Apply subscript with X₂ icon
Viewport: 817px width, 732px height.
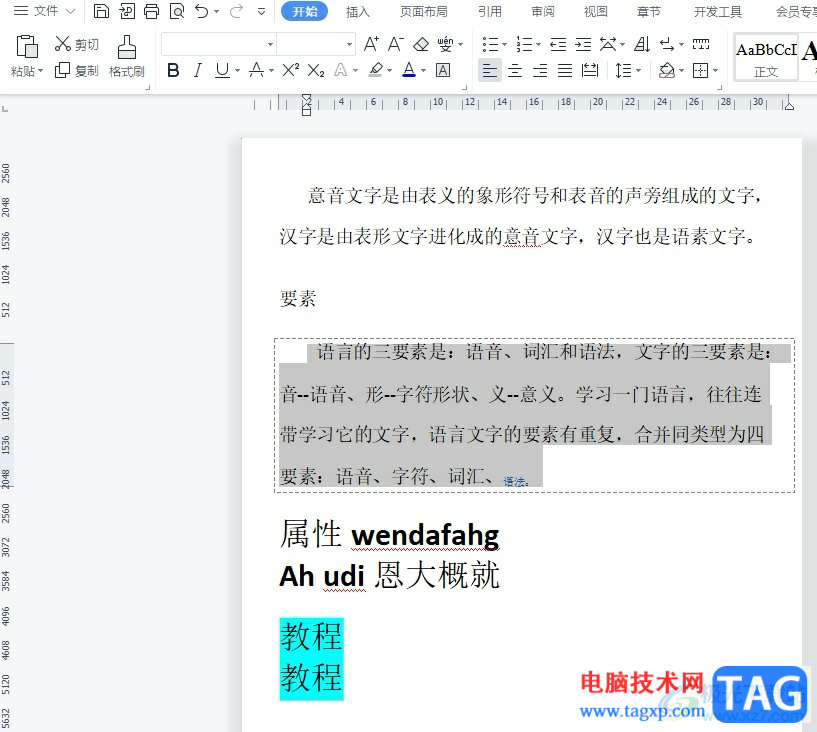pos(316,70)
